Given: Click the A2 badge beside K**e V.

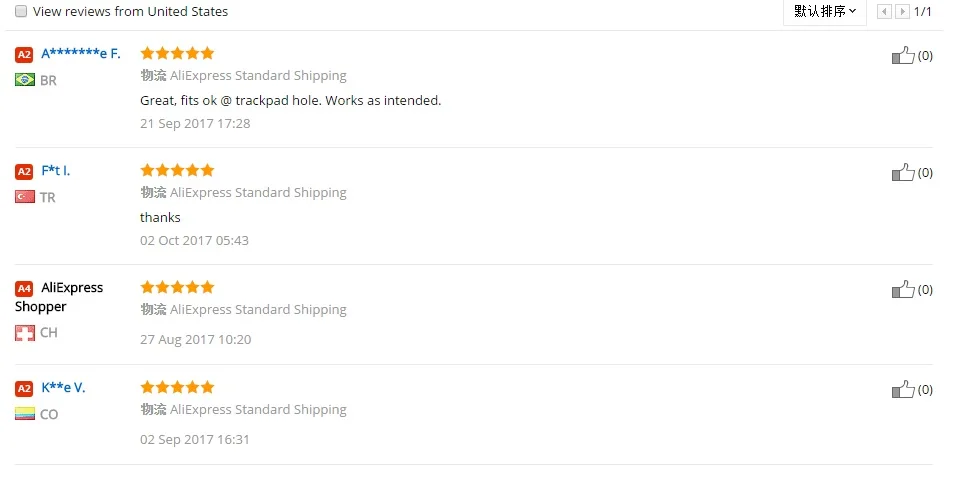Looking at the screenshot, I should pos(24,388).
